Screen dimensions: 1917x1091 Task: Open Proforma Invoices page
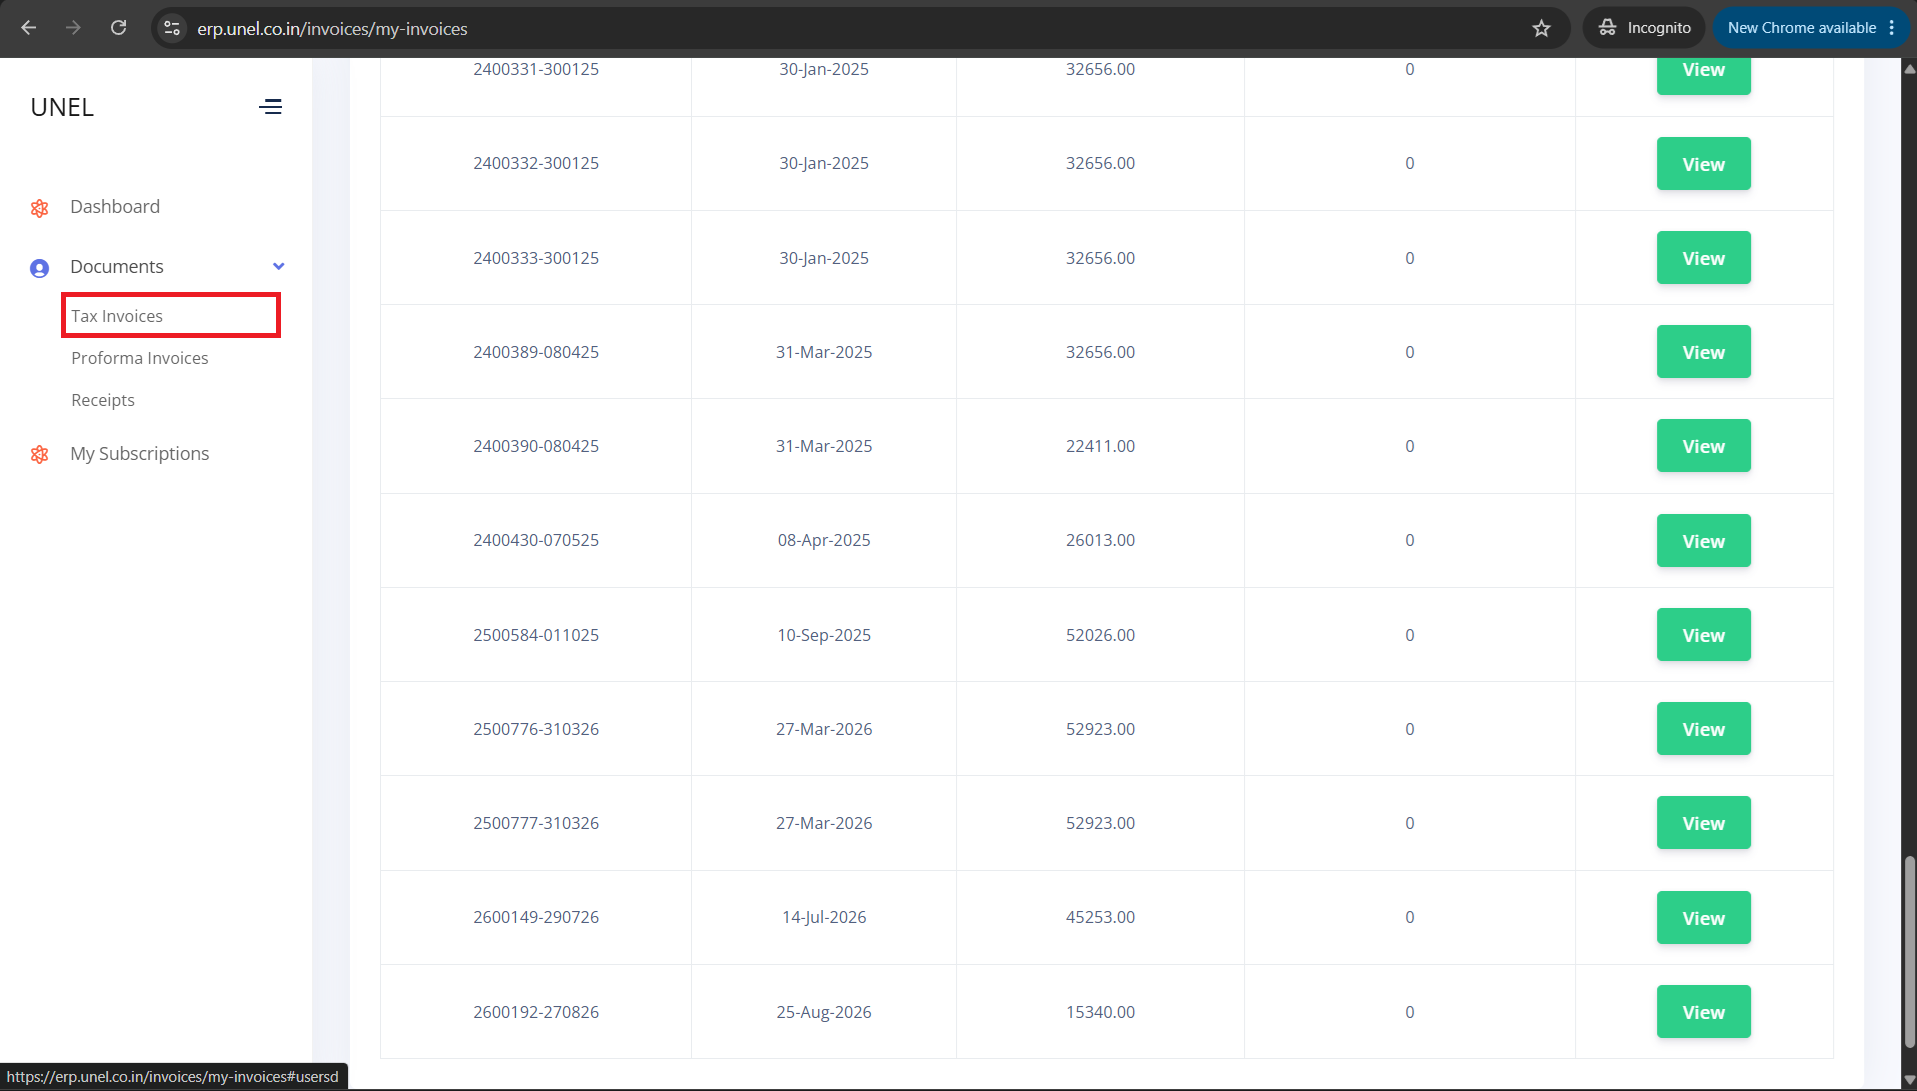140,358
